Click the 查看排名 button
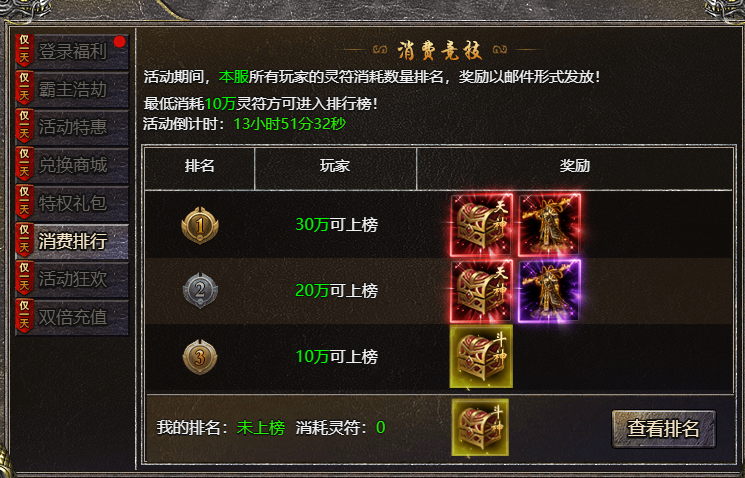This screenshot has width=745, height=478. pyautogui.click(x=663, y=429)
